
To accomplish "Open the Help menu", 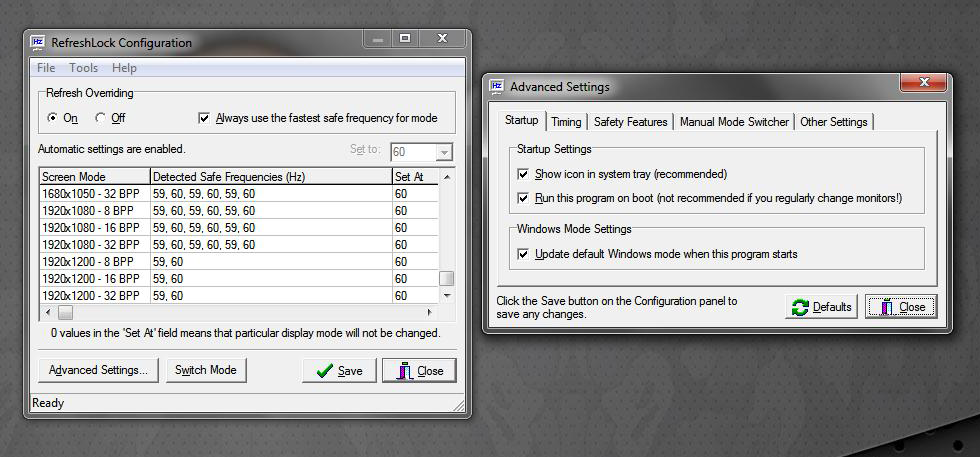I will point(124,68).
